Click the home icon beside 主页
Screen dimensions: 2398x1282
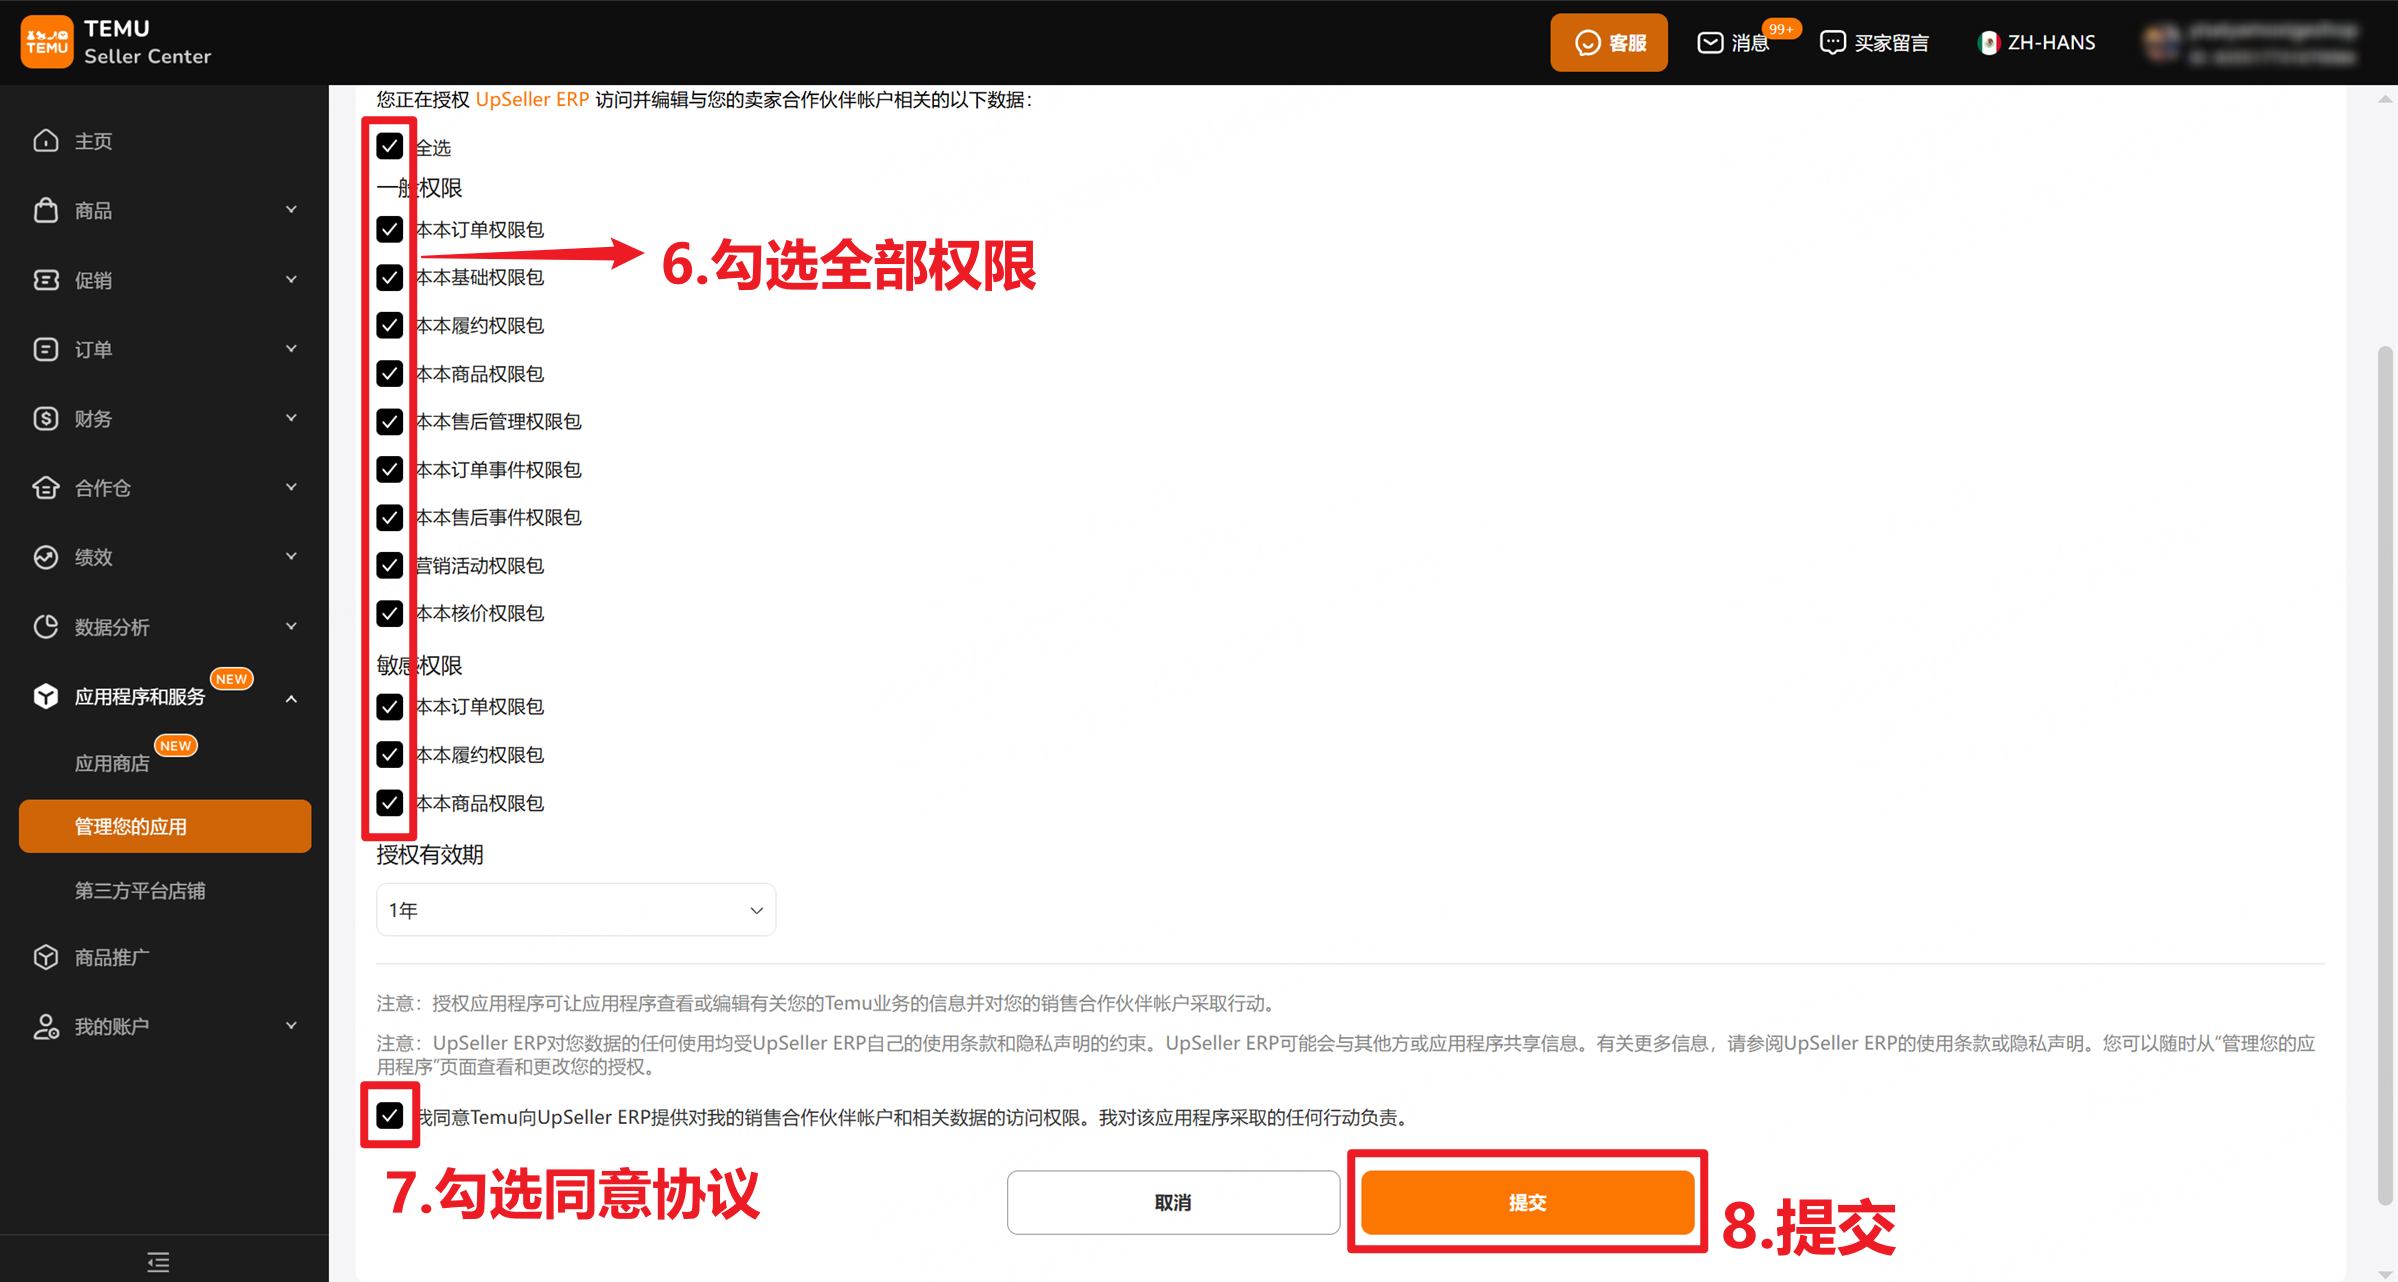tap(46, 141)
